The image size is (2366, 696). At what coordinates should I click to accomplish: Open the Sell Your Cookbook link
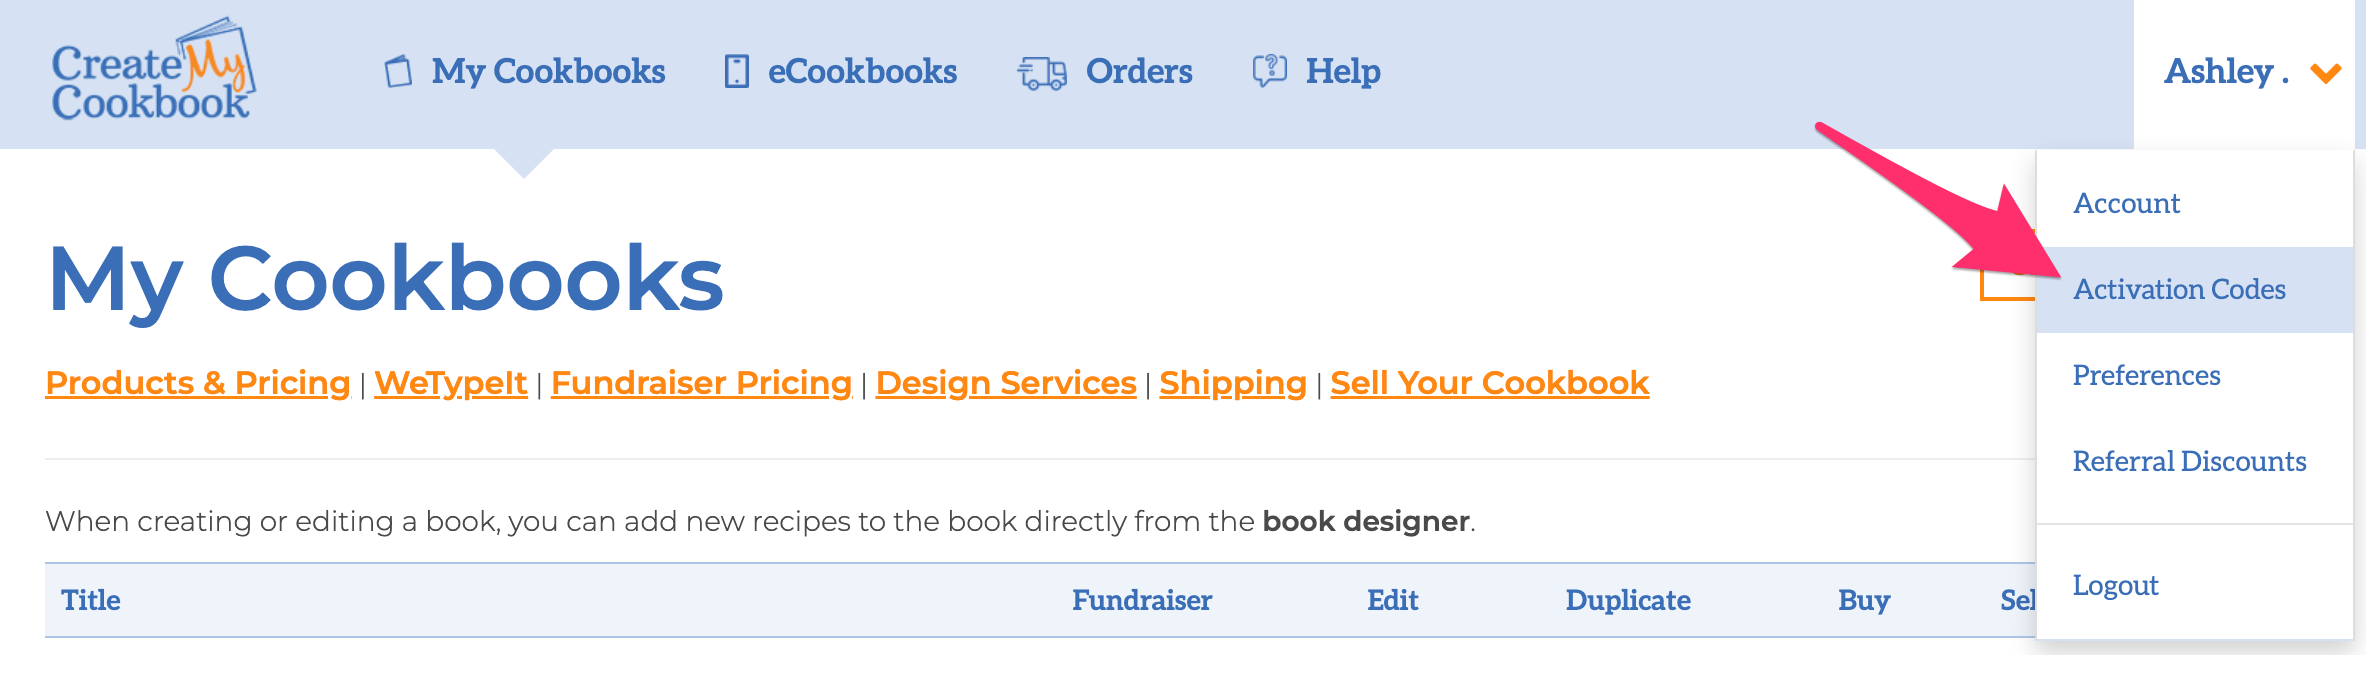point(1489,383)
